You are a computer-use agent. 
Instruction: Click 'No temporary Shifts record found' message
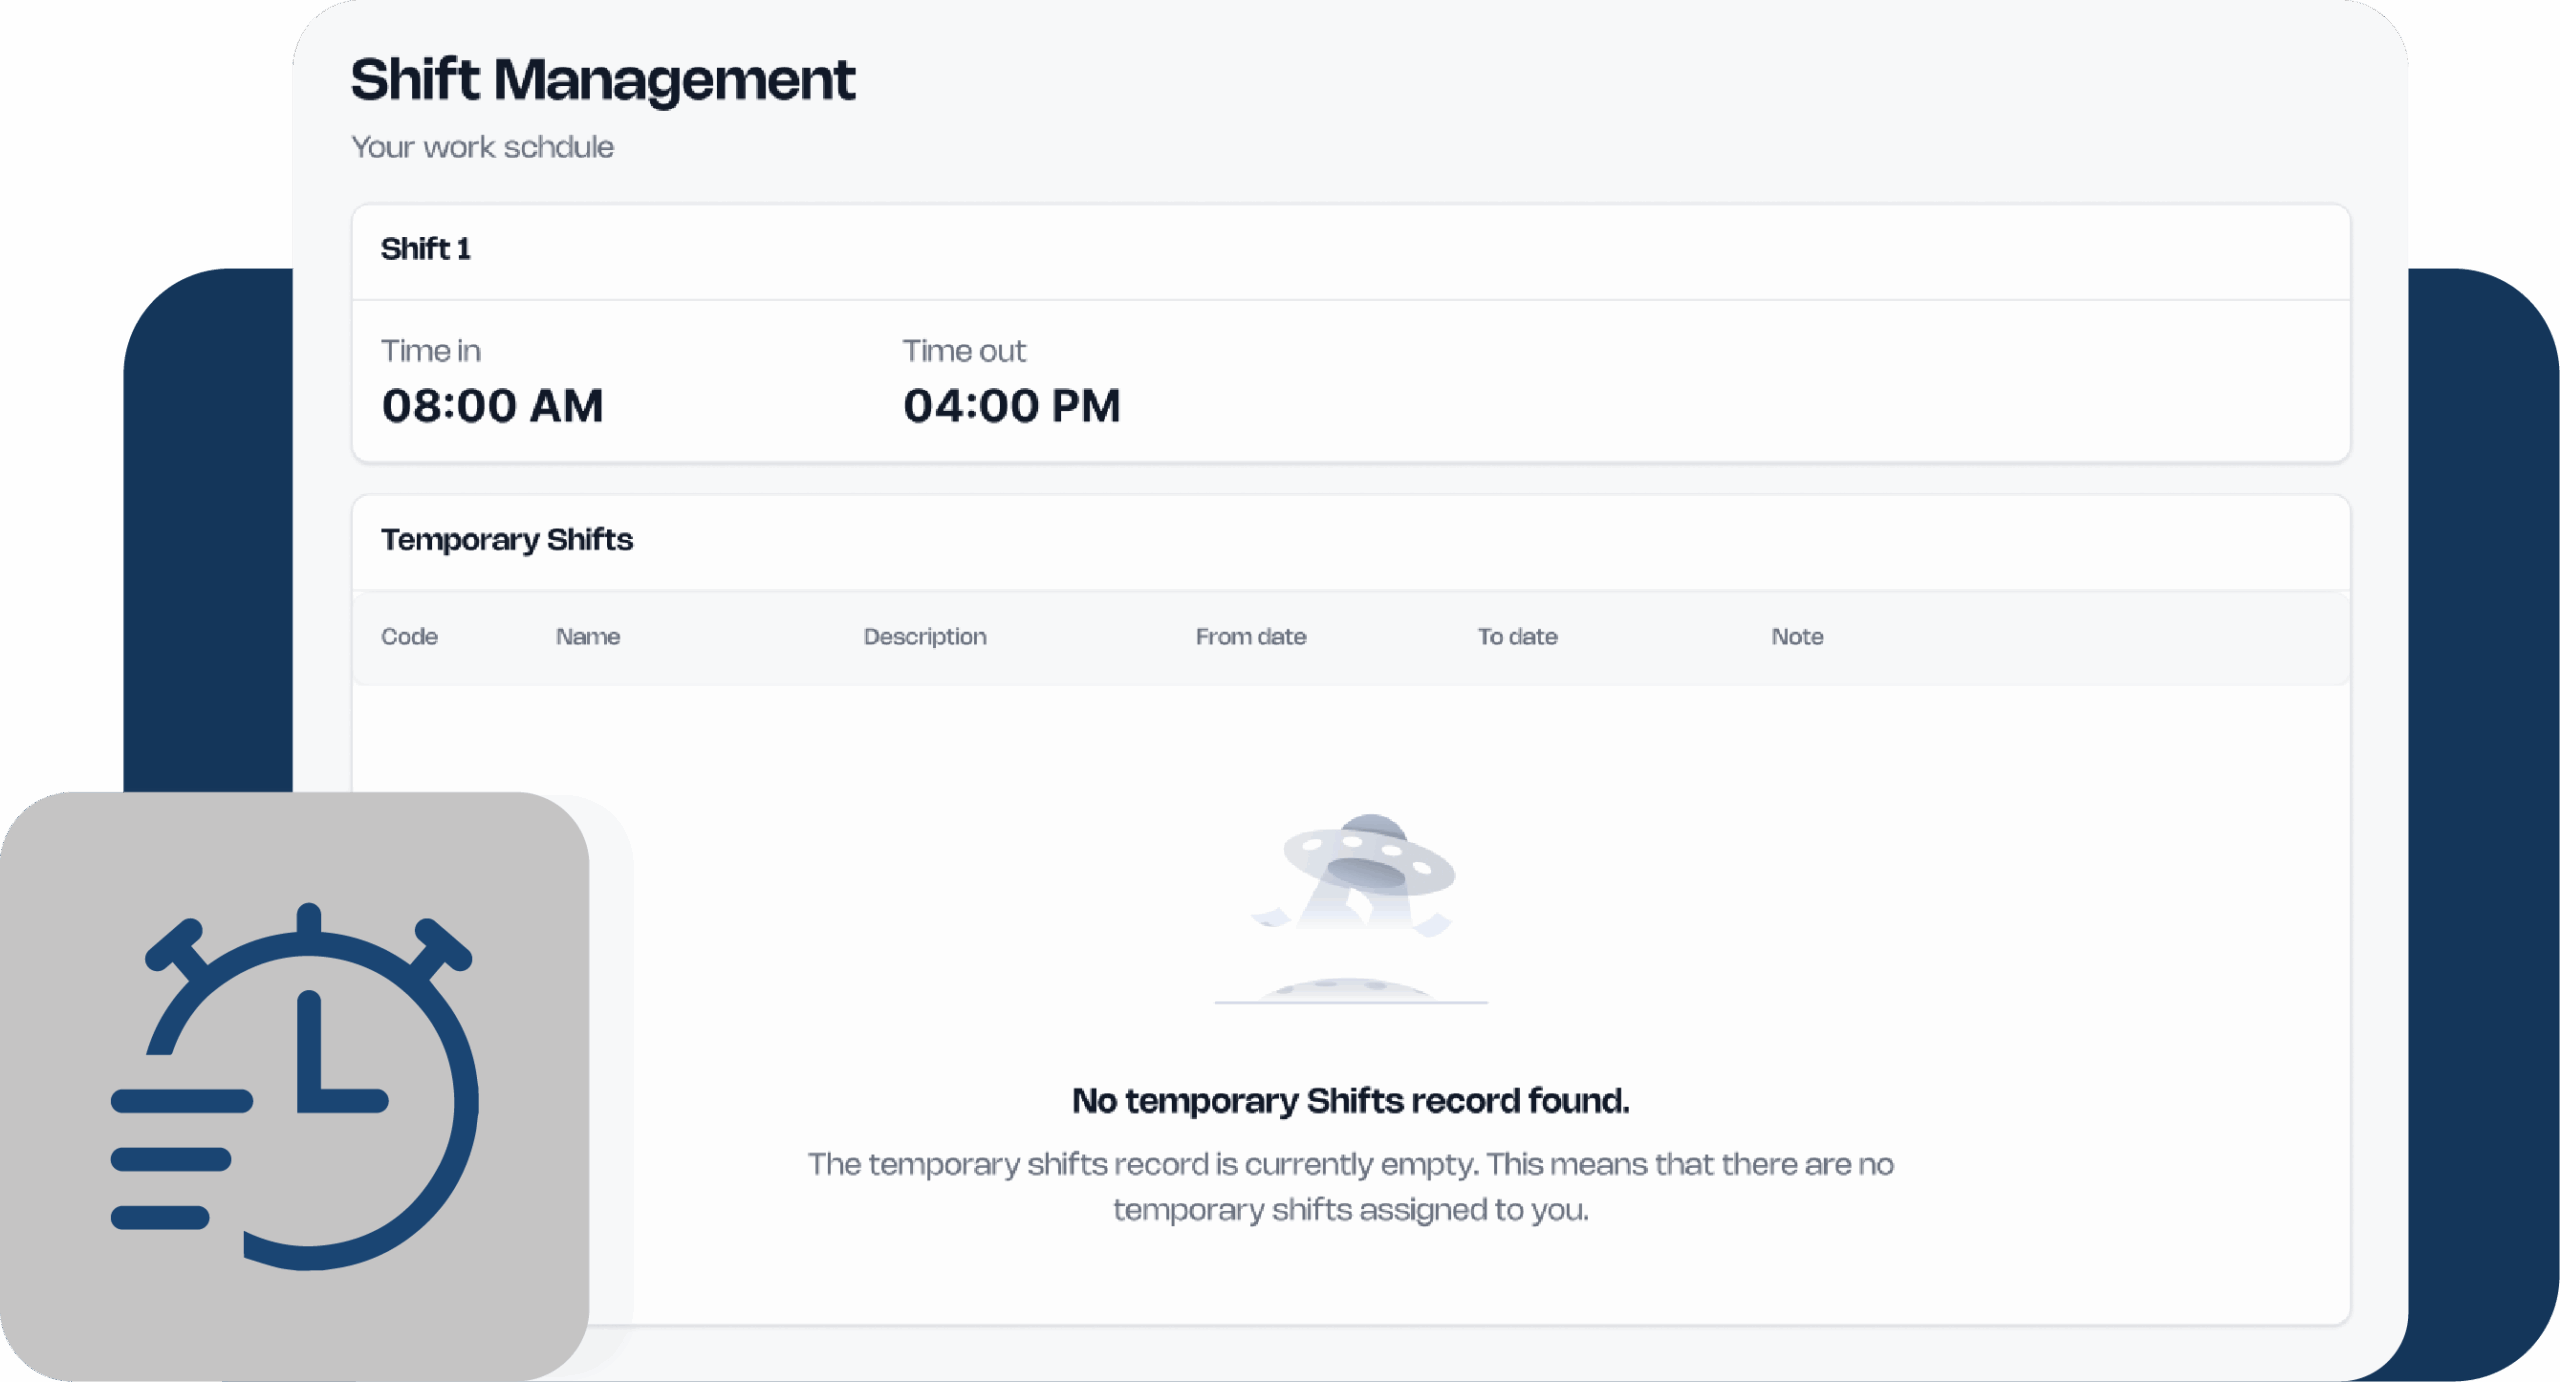[x=1350, y=1101]
